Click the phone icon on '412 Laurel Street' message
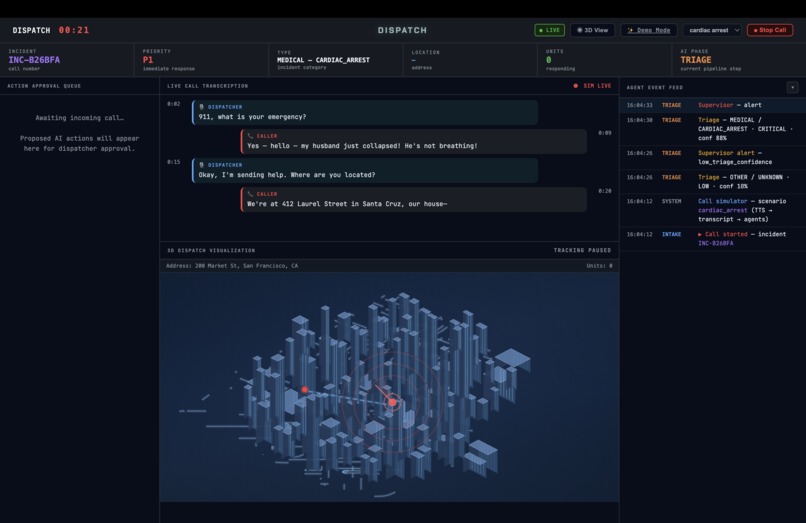The height and width of the screenshot is (523, 806). click(250, 194)
